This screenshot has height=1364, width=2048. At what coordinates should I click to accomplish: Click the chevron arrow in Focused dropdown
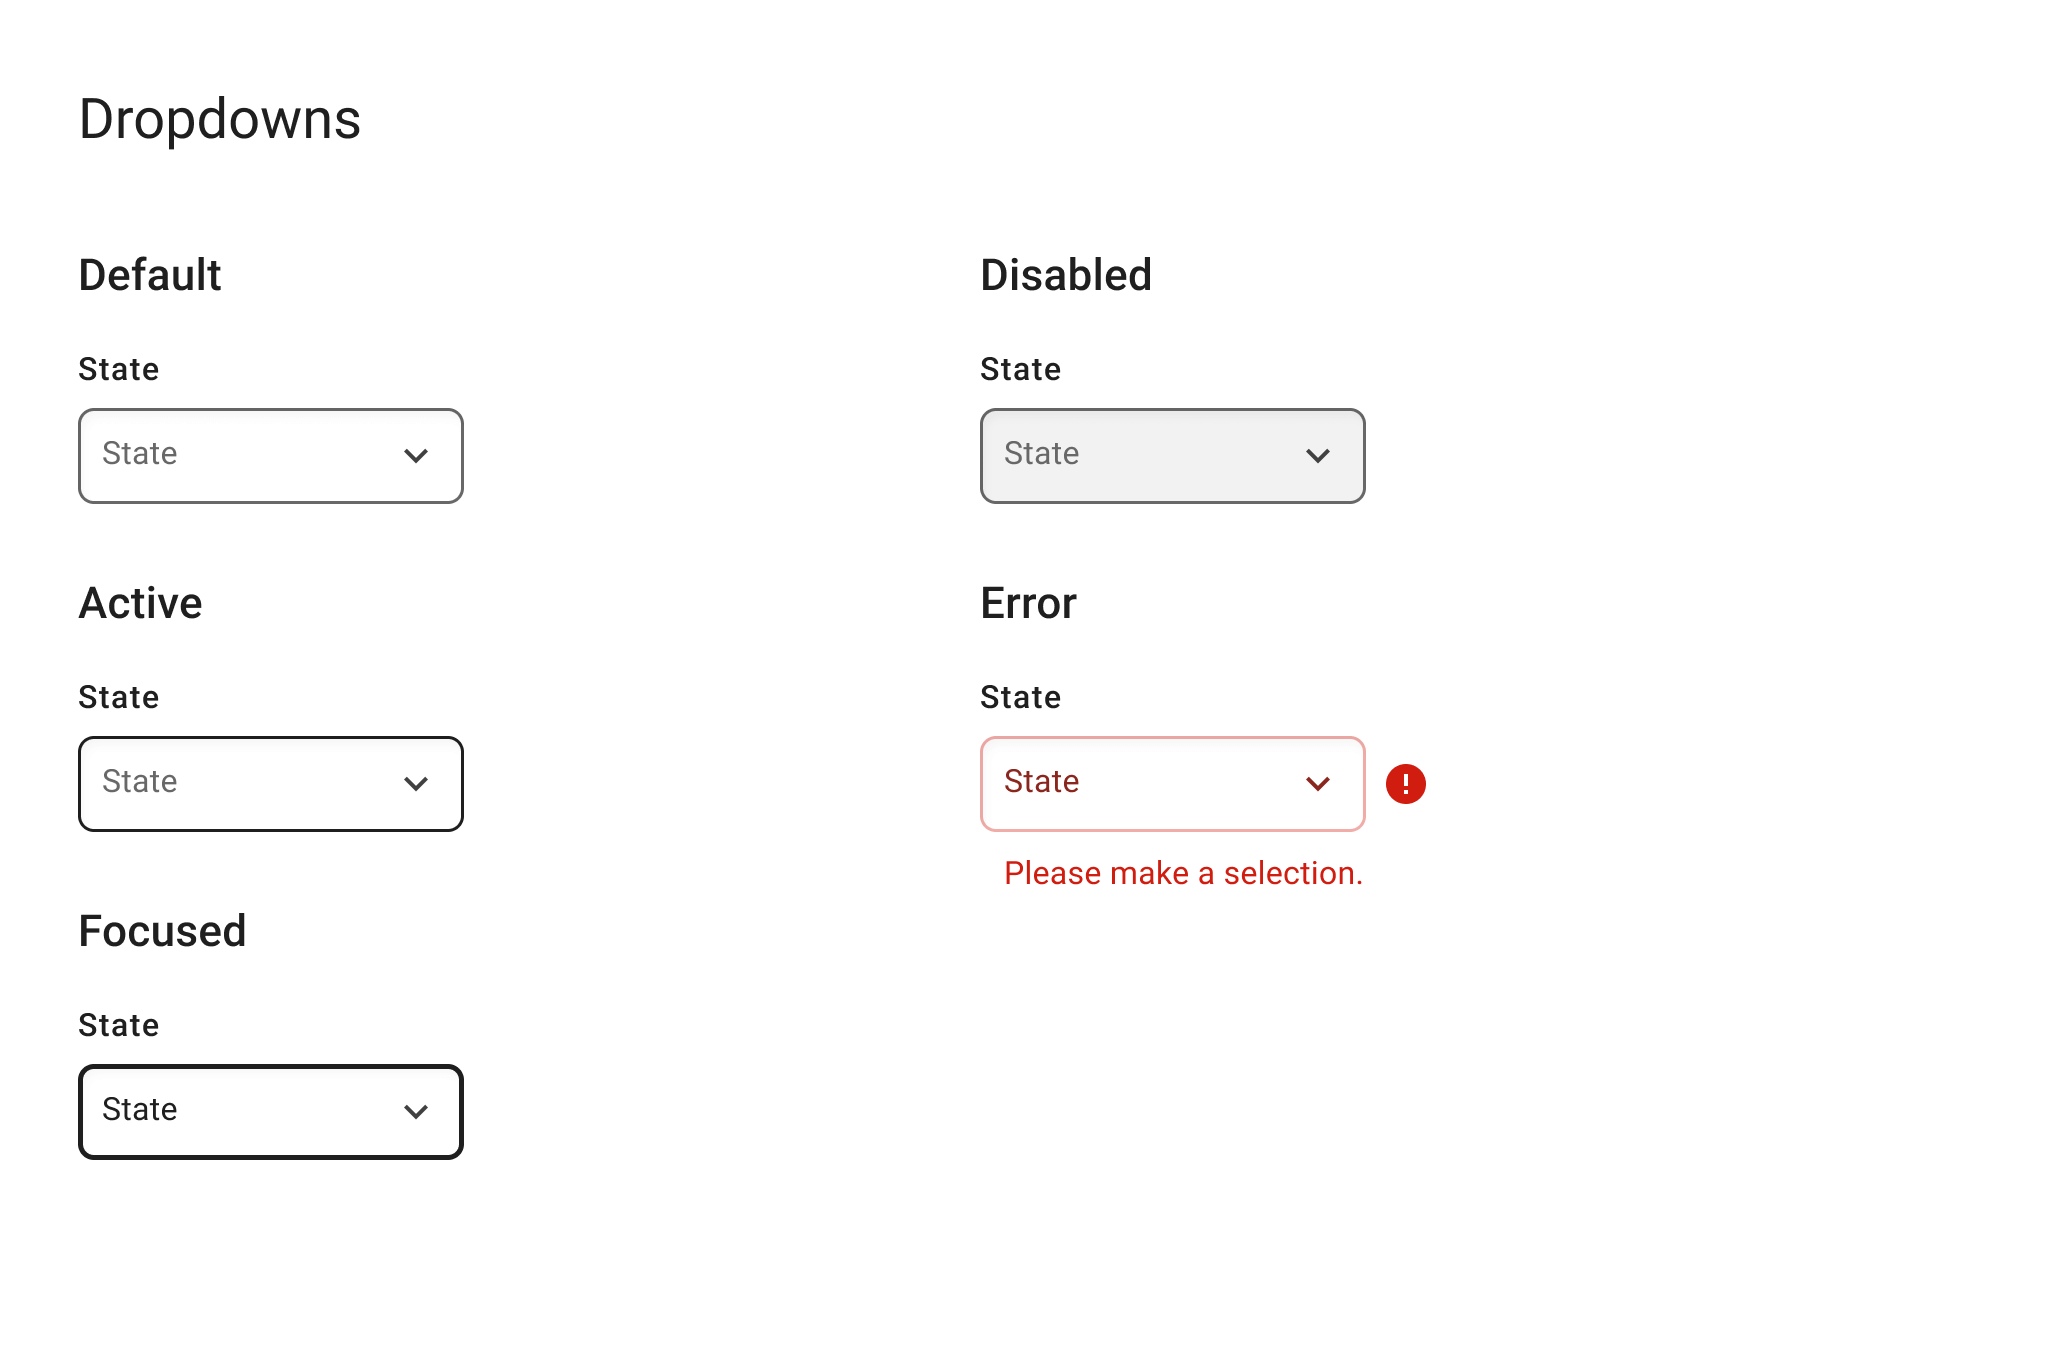click(416, 1112)
